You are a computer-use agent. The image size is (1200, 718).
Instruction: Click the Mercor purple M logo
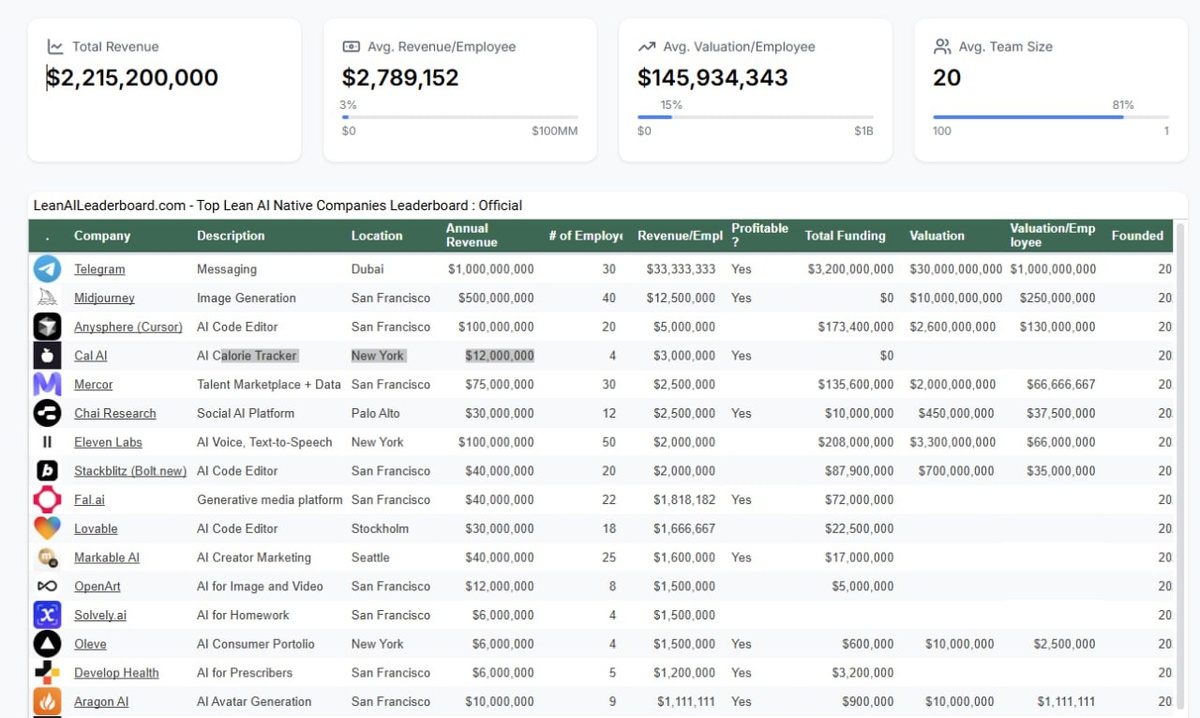[x=47, y=385]
